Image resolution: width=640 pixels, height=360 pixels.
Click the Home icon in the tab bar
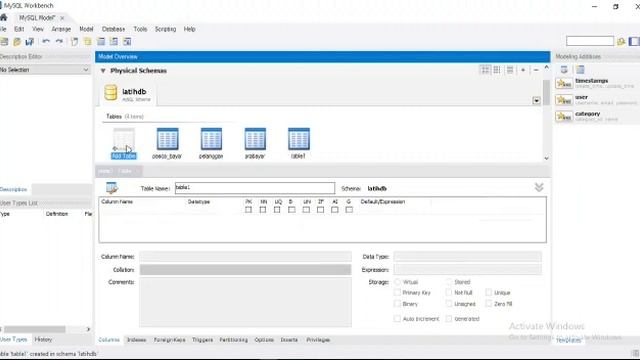[x=4, y=18]
